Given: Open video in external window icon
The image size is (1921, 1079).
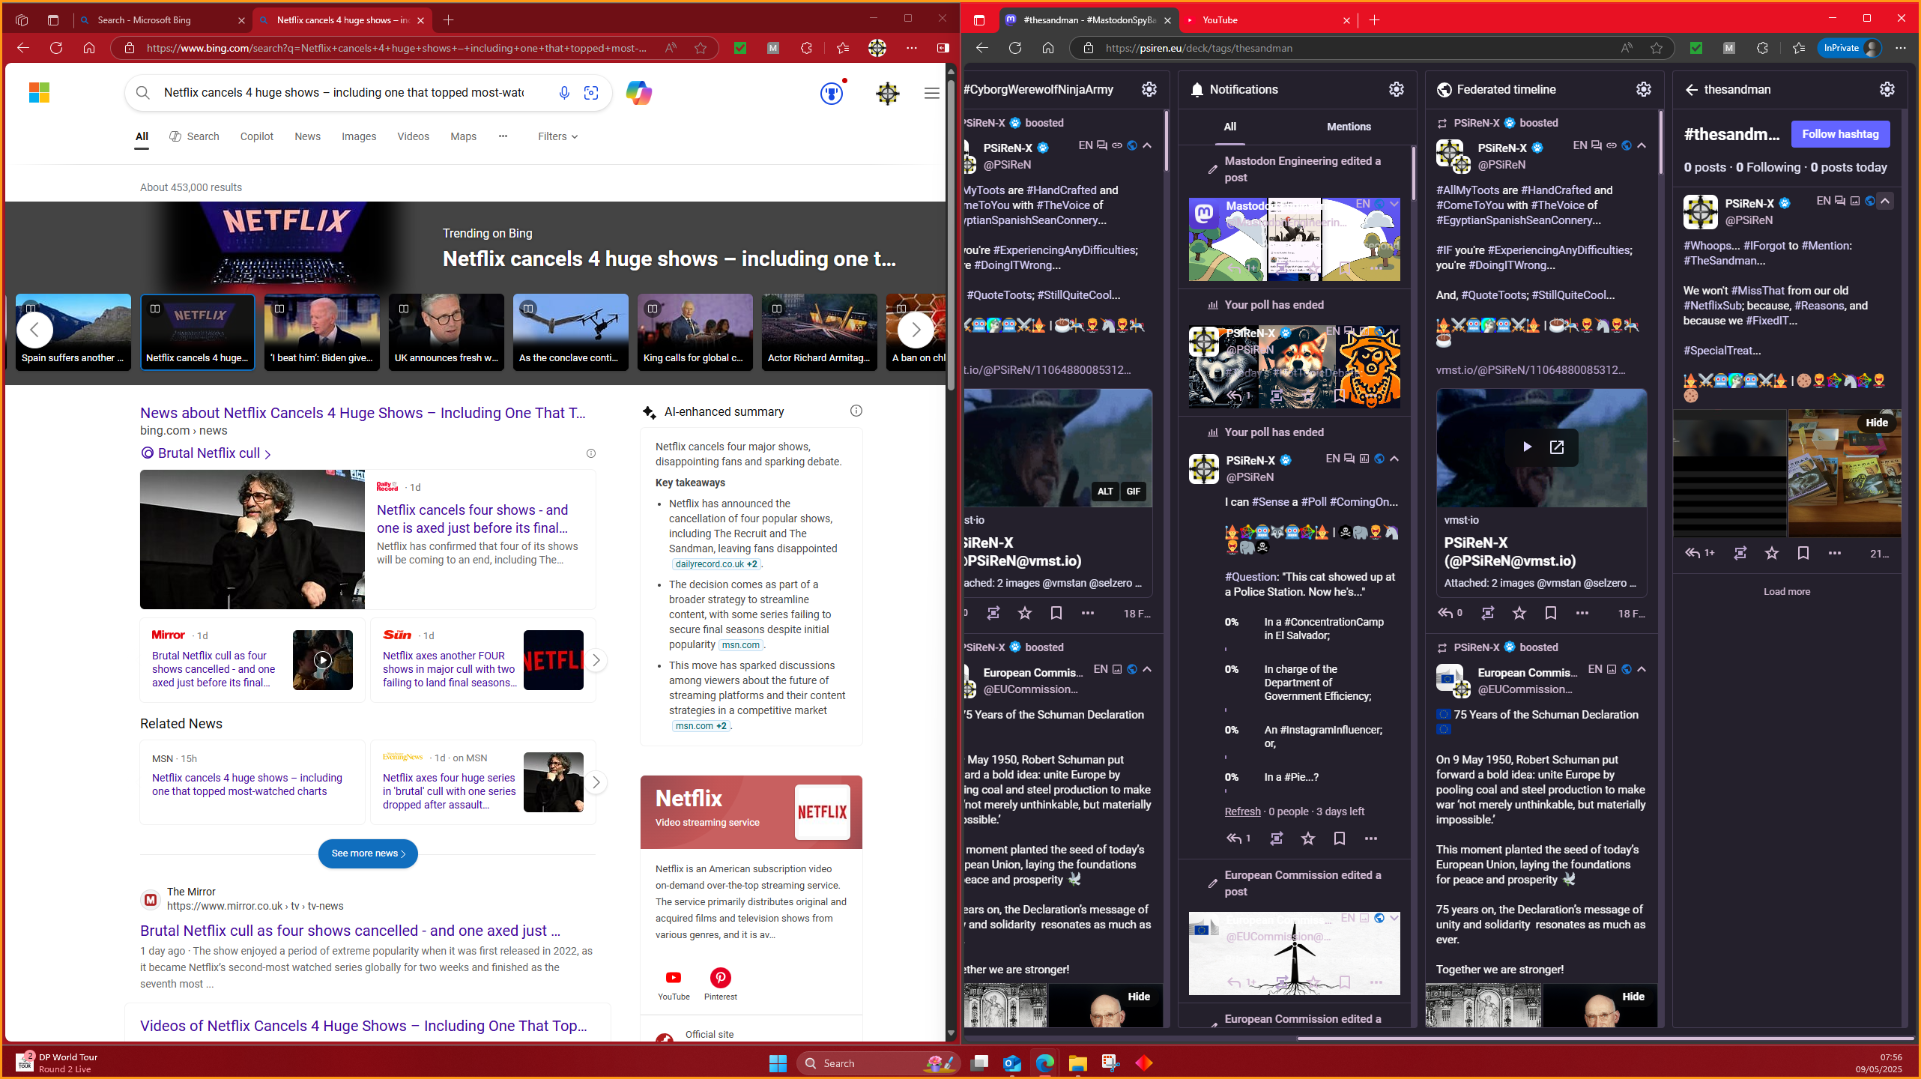Looking at the screenshot, I should [x=1557, y=447].
